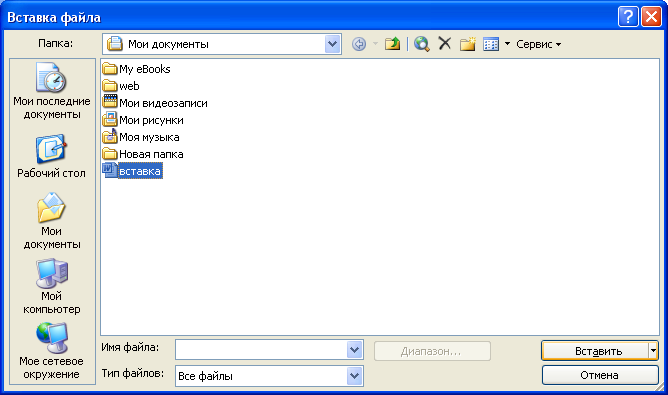Select the web folder icon
This screenshot has height=395, width=668.
[109, 86]
